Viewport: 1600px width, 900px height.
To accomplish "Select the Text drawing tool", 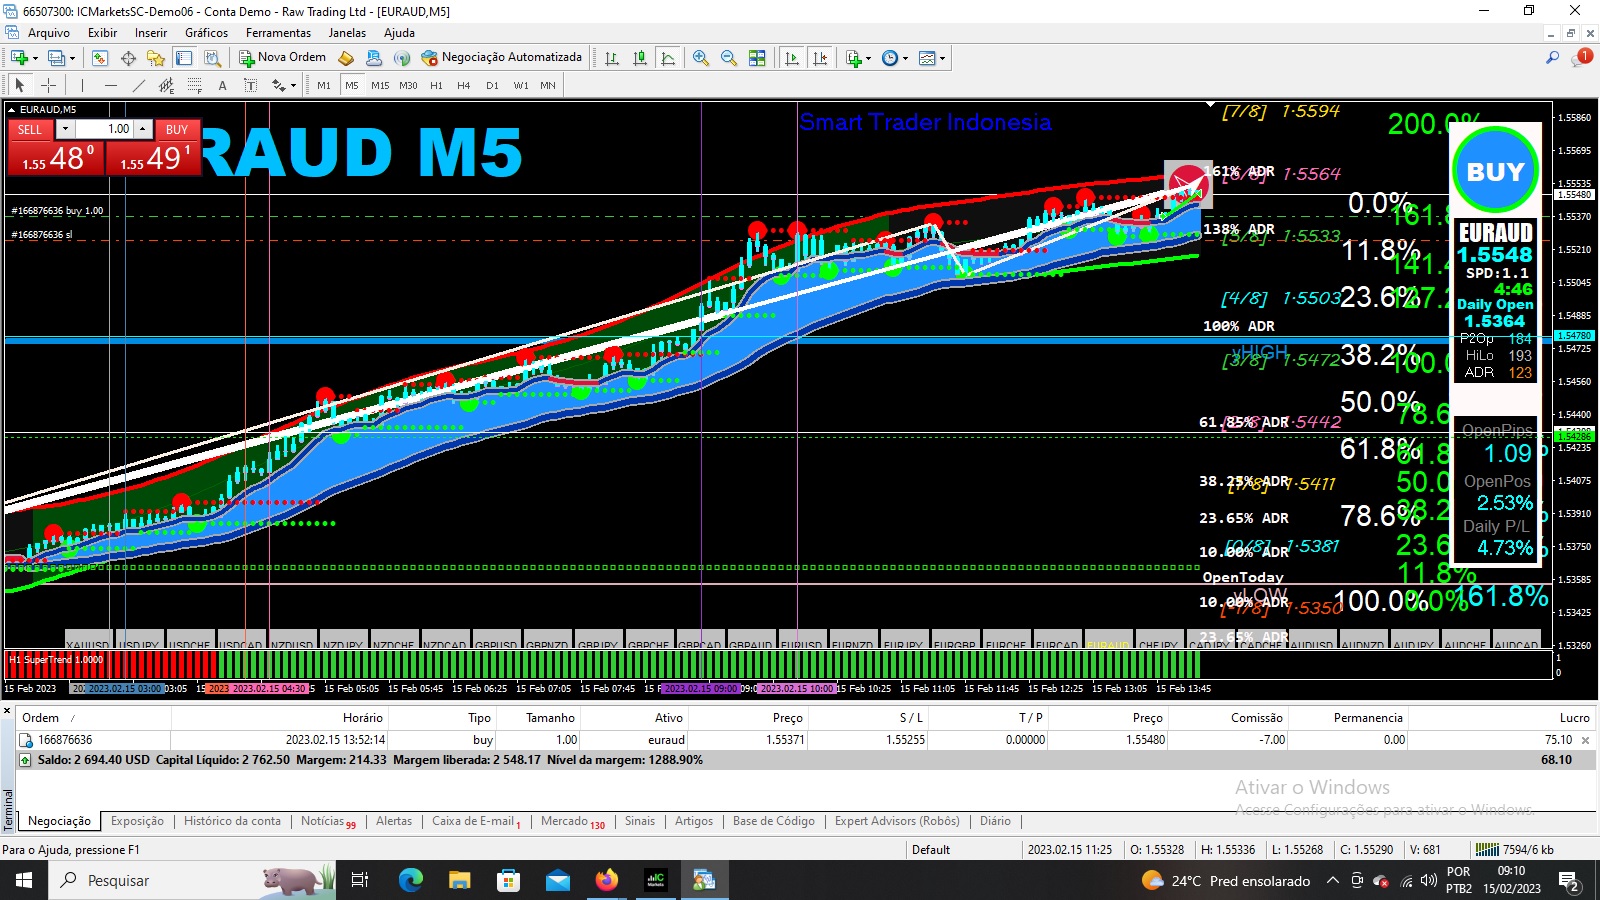I will click(222, 85).
